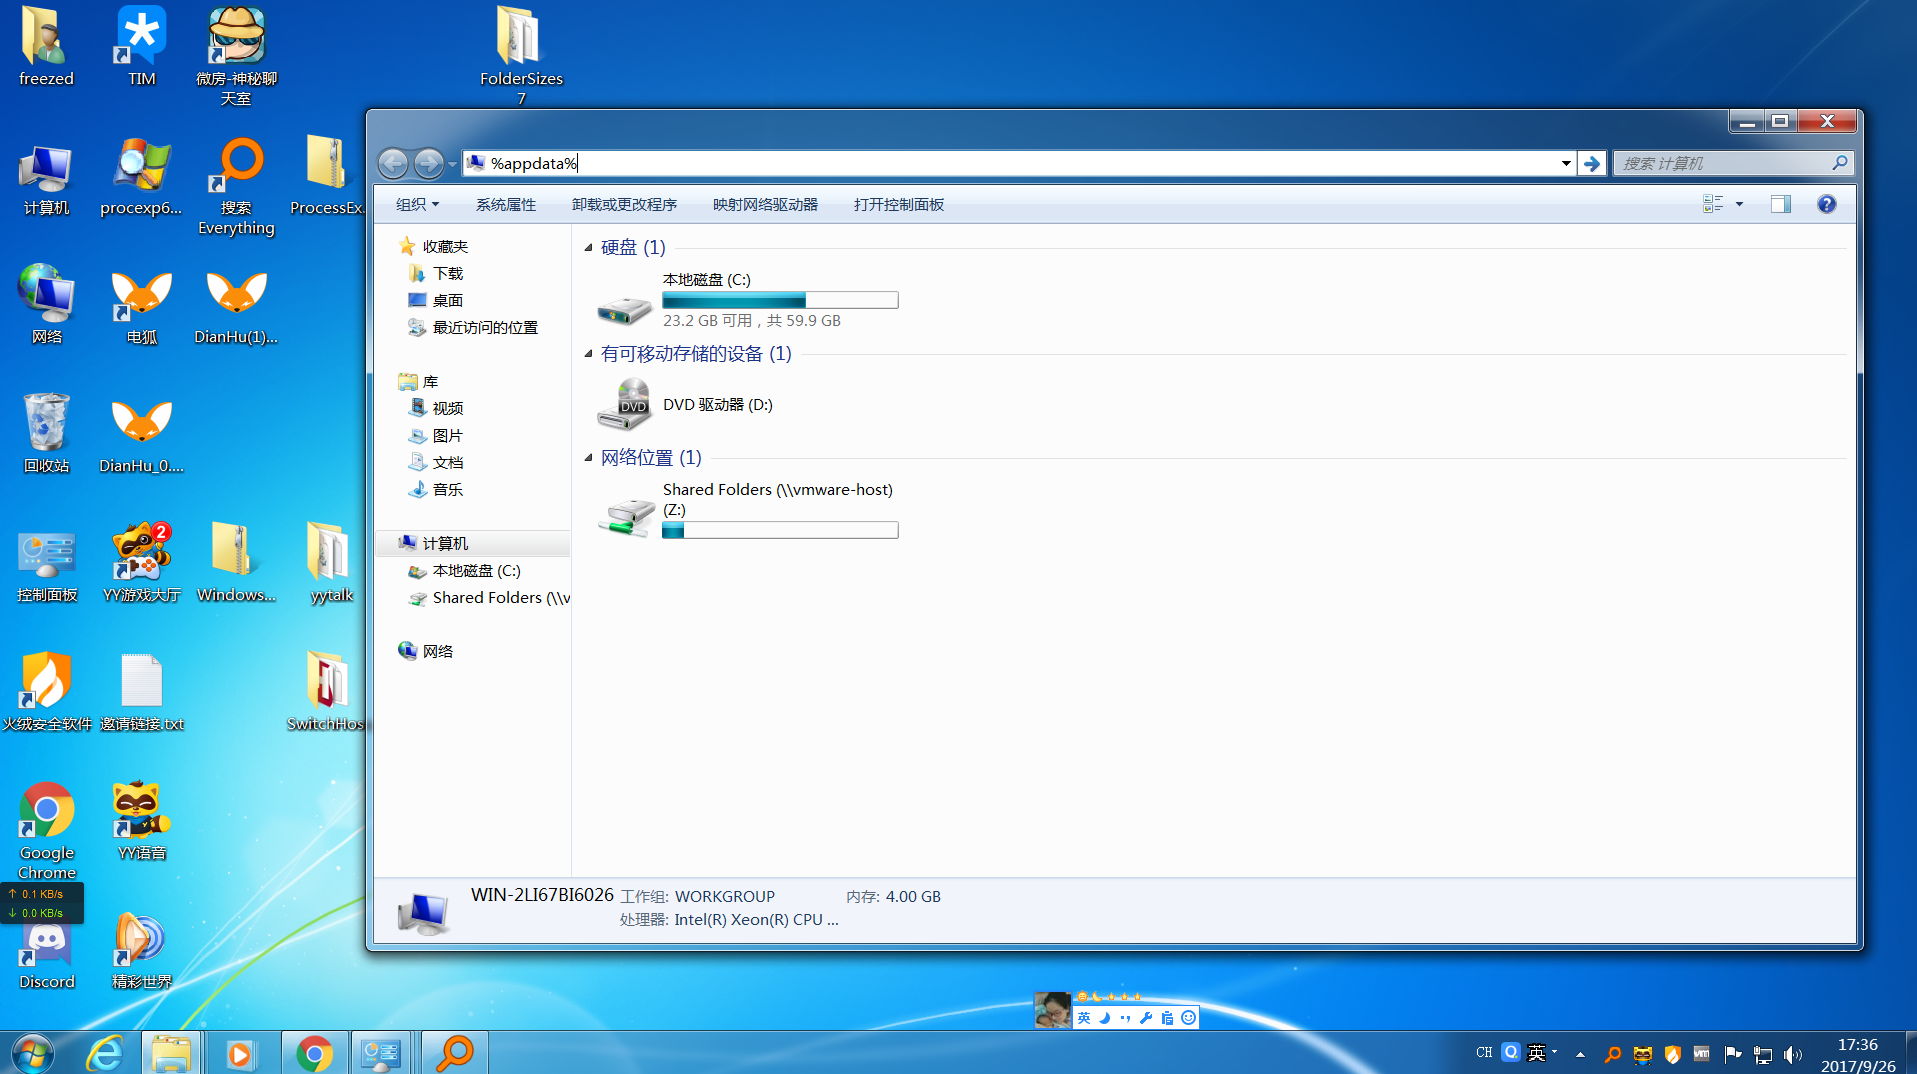The width and height of the screenshot is (1917, 1074).
Task: Open the Windows zip folder on desktop
Action: click(236, 563)
